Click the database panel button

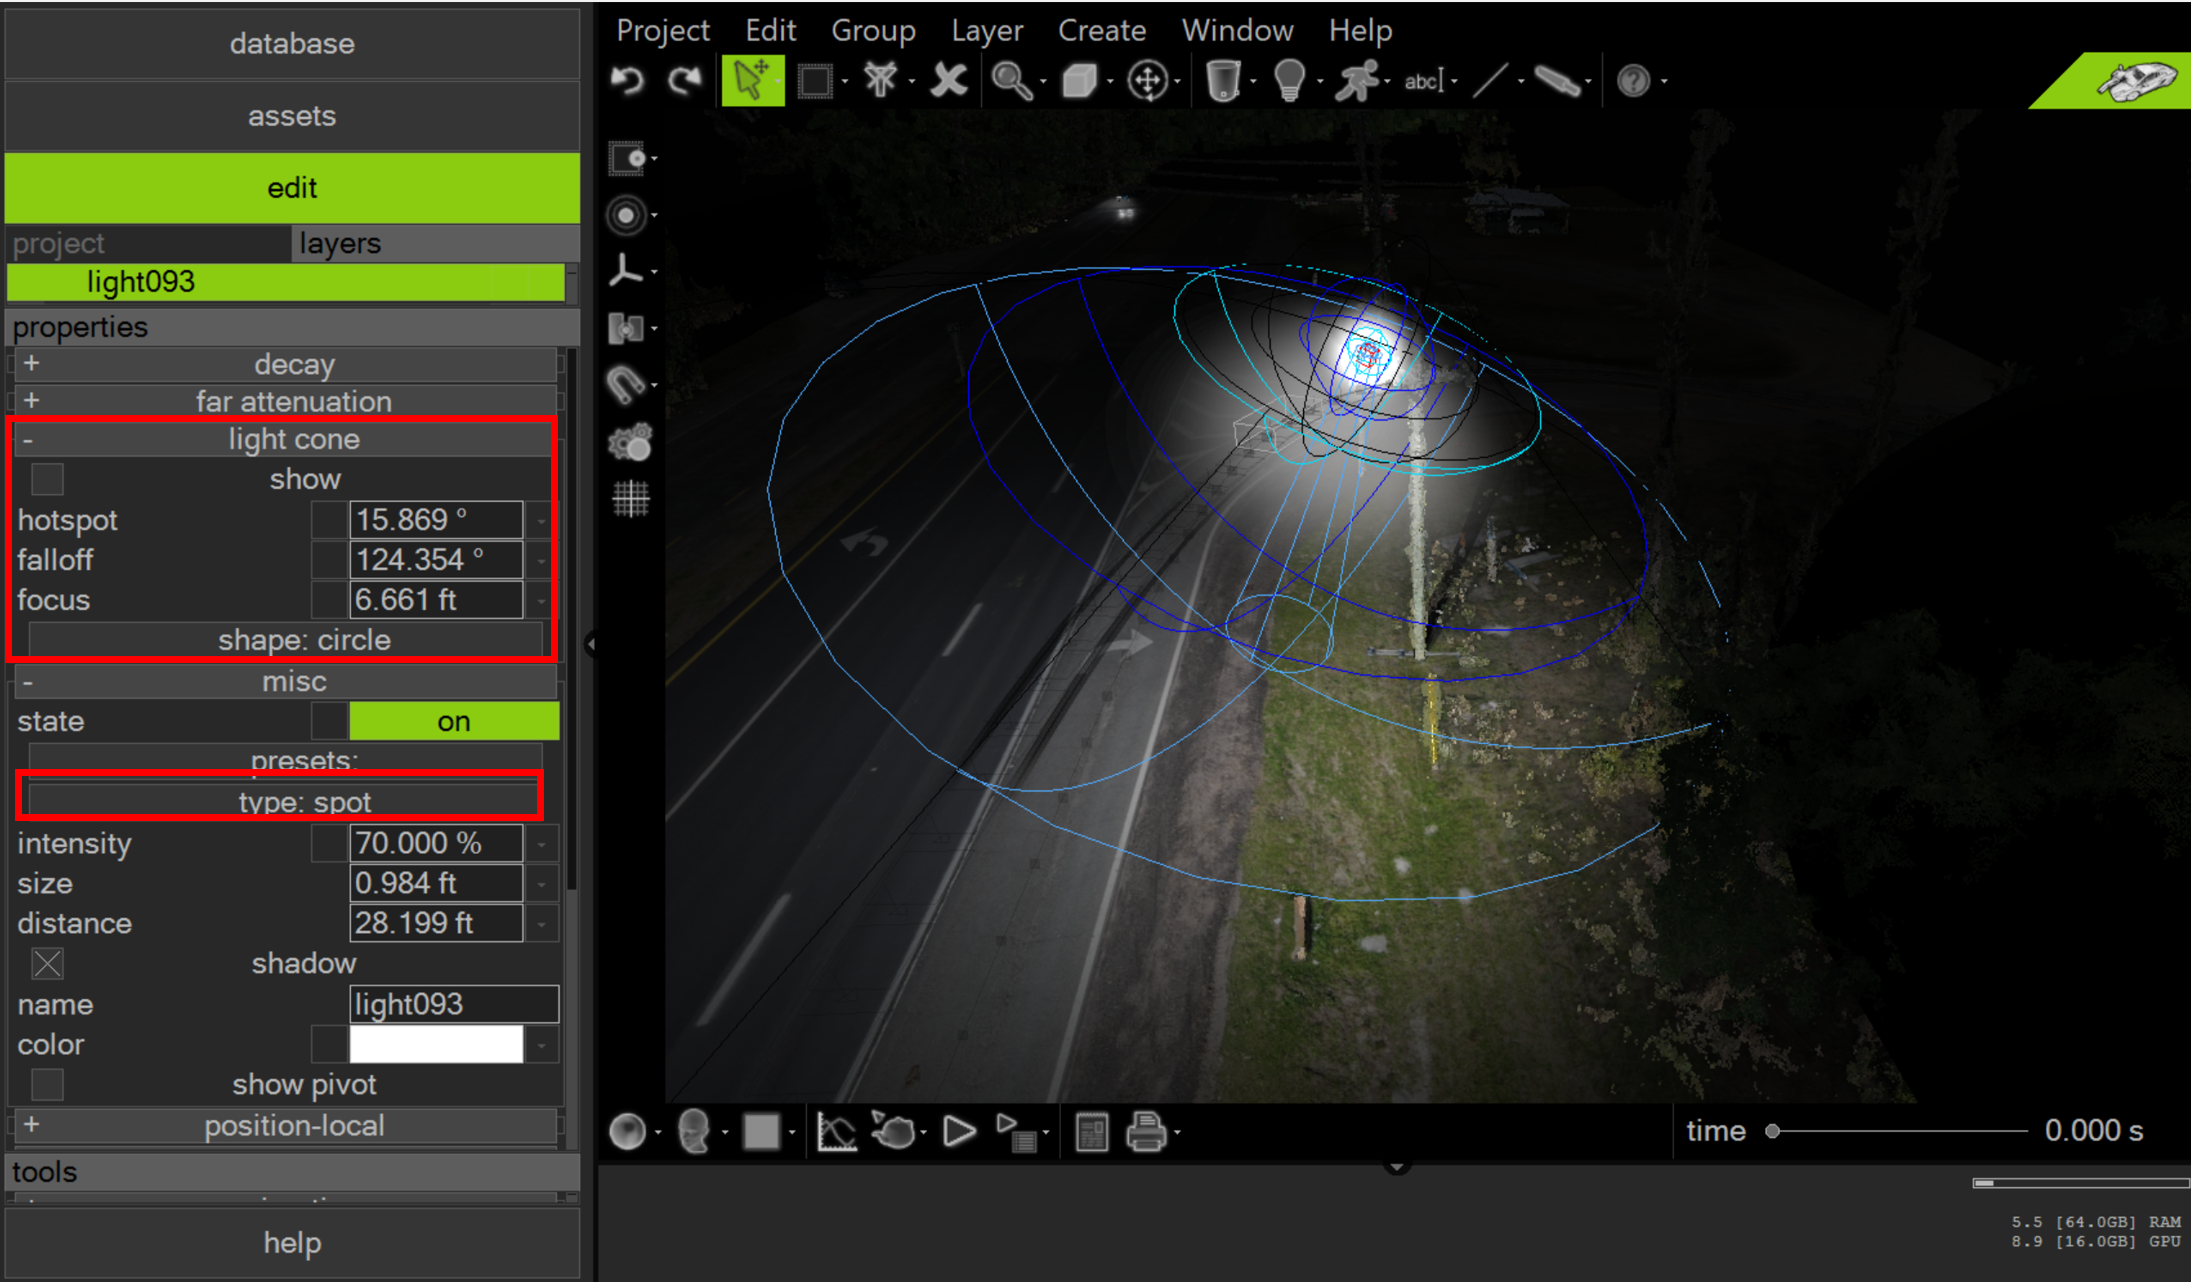click(292, 44)
